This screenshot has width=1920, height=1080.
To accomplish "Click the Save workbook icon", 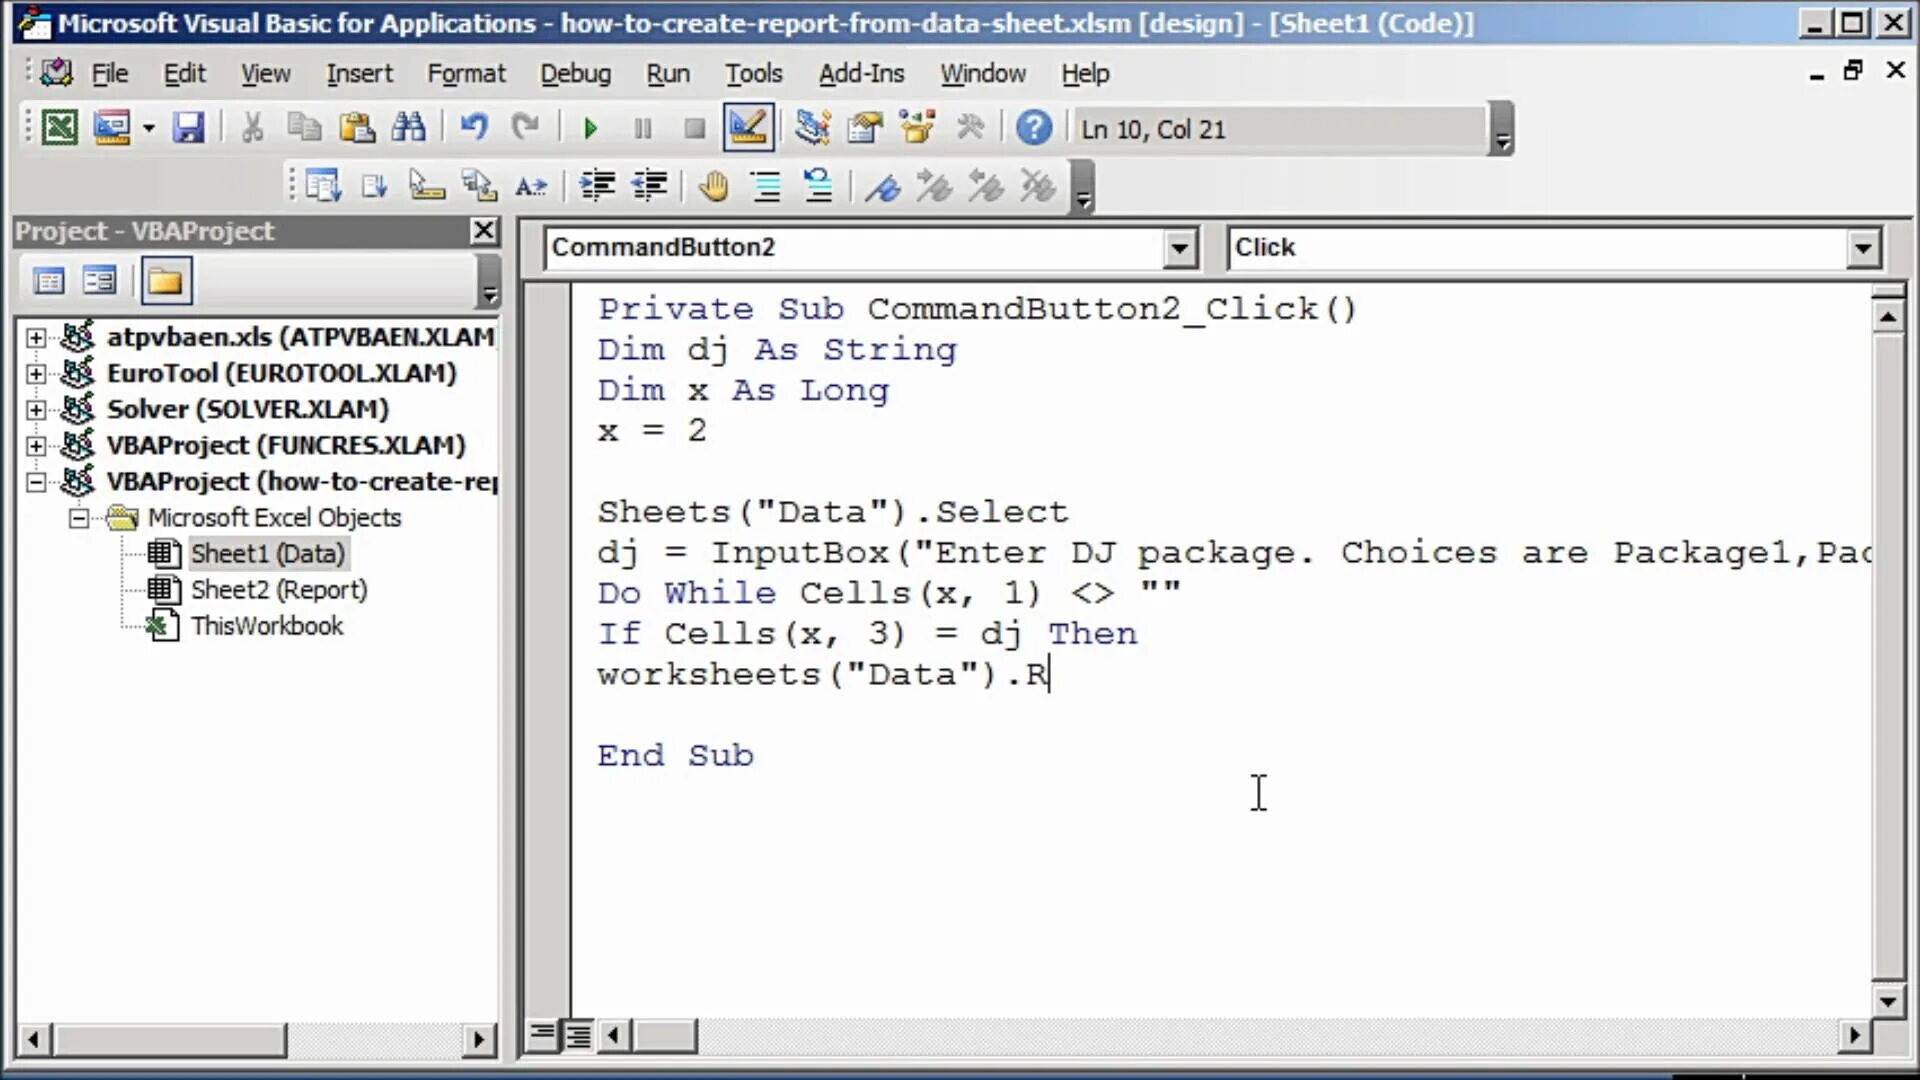I will click(188, 128).
